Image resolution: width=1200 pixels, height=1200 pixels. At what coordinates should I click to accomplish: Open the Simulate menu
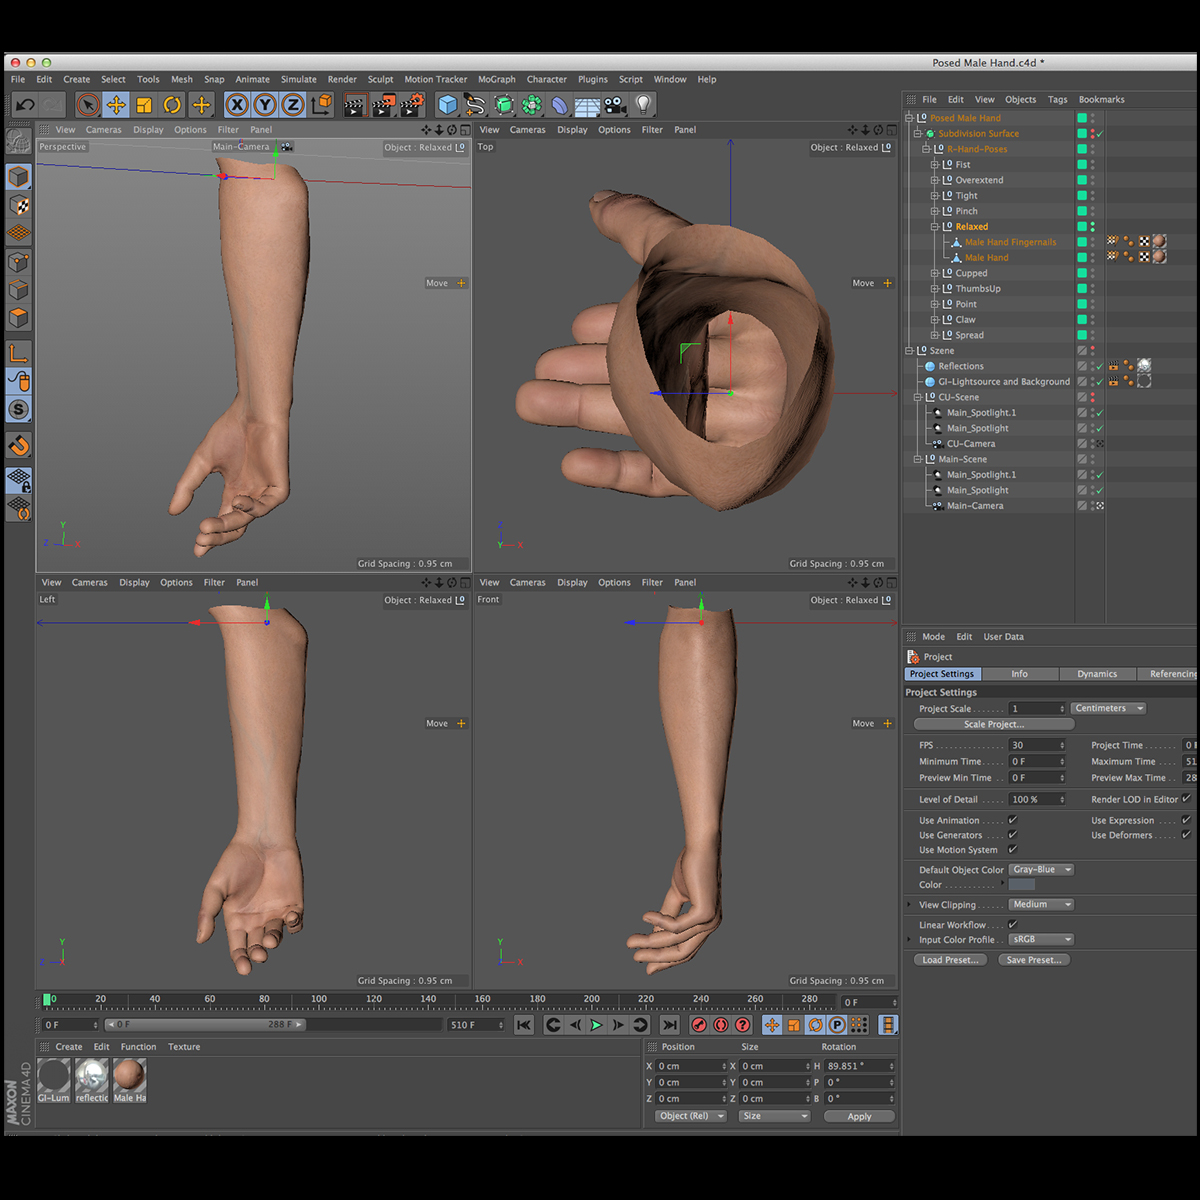point(298,79)
